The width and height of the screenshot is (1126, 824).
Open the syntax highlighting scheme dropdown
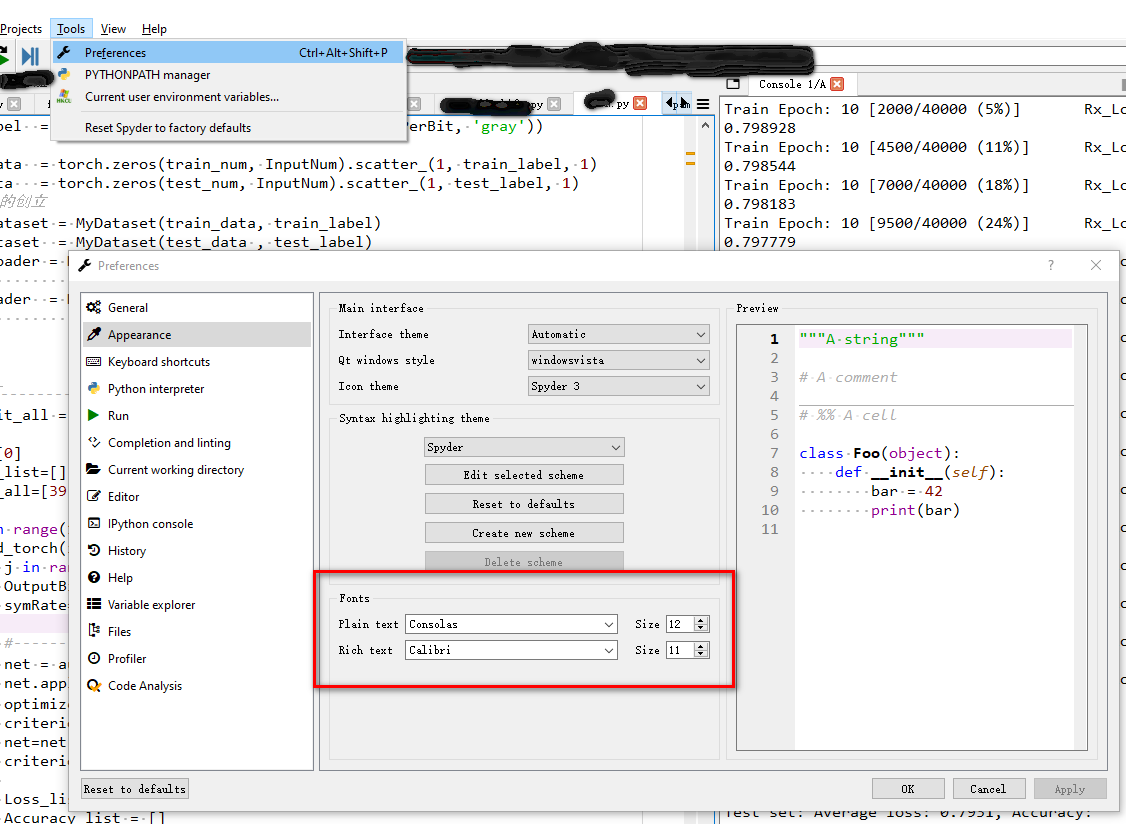(524, 447)
